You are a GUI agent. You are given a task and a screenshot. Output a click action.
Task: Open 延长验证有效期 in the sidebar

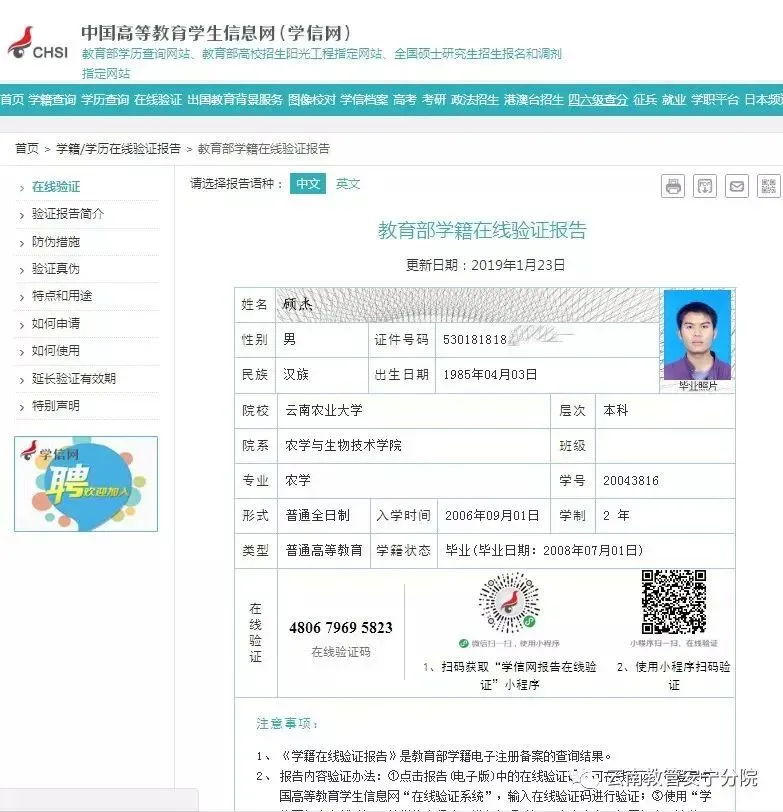pos(74,379)
